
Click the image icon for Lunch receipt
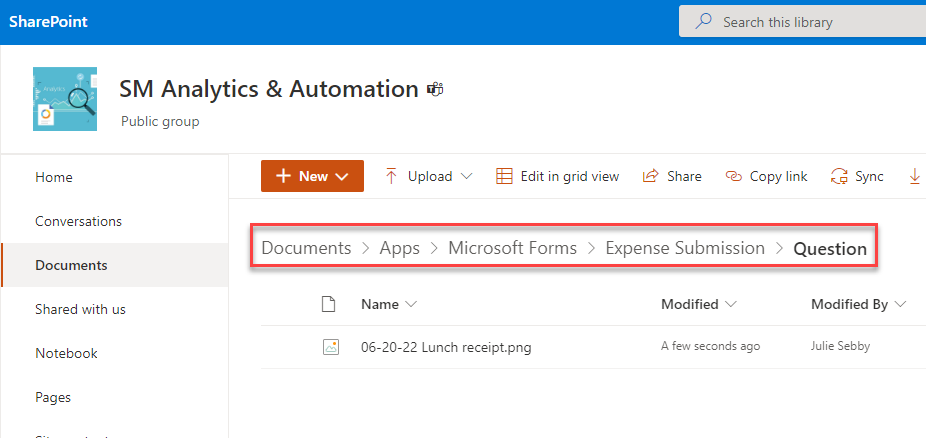(x=330, y=347)
